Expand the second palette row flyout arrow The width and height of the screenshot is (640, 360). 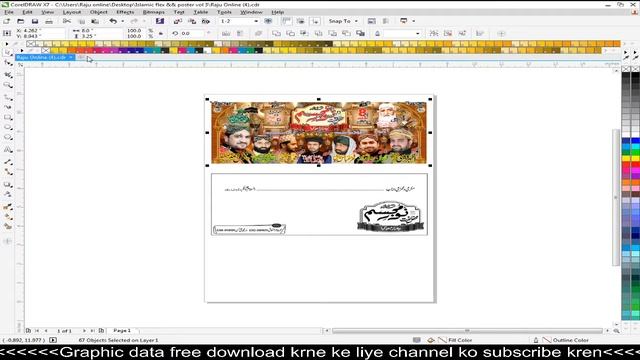pos(22,51)
